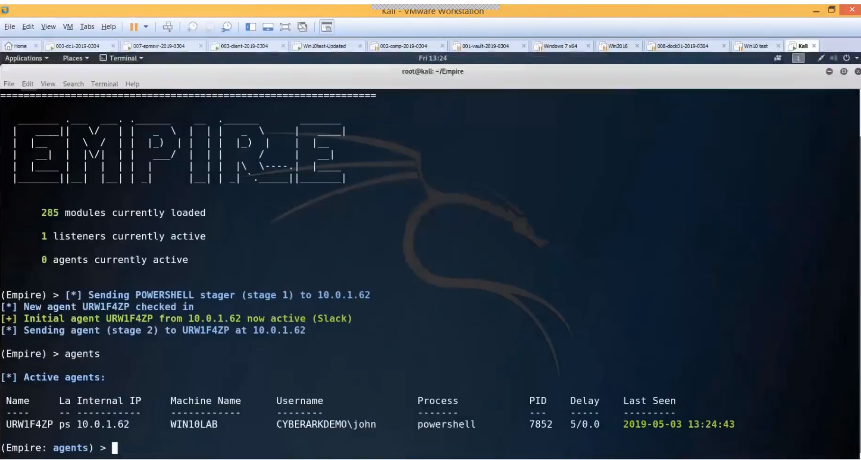Open the Fri 13:24 clock calendar
This screenshot has width=861, height=460.
click(x=433, y=58)
